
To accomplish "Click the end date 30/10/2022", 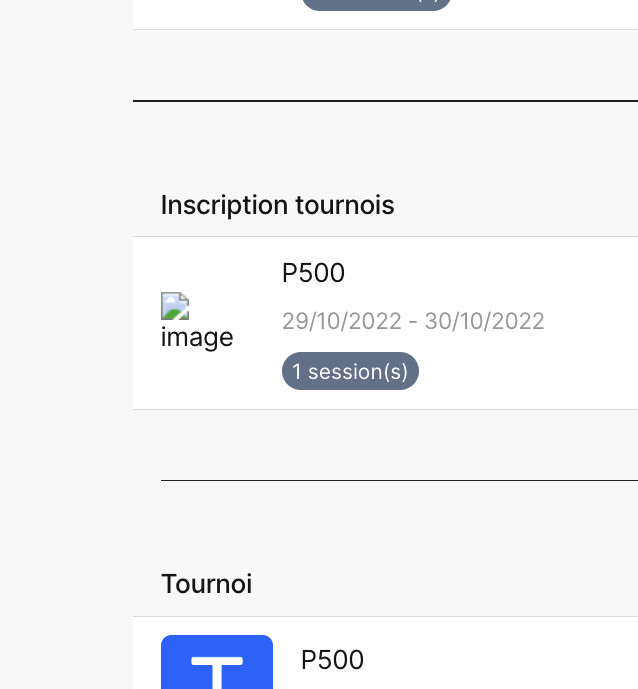I will click(484, 321).
